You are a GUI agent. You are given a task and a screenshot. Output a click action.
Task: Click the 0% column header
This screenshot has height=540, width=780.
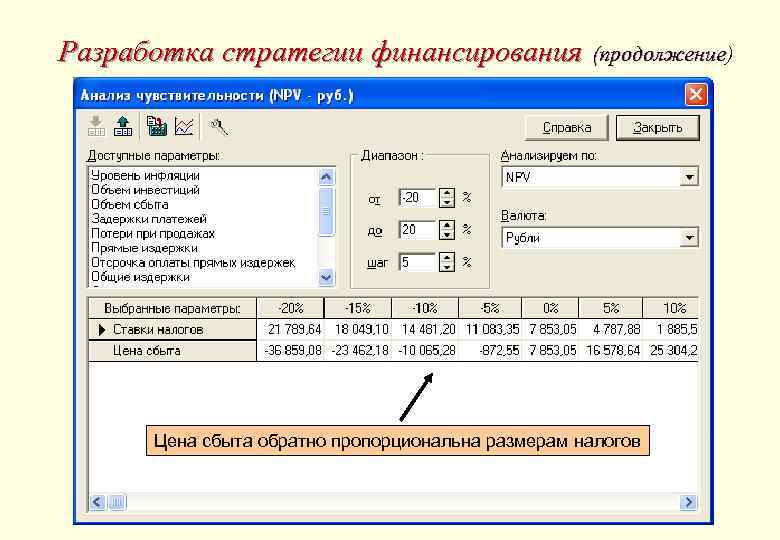(550, 308)
